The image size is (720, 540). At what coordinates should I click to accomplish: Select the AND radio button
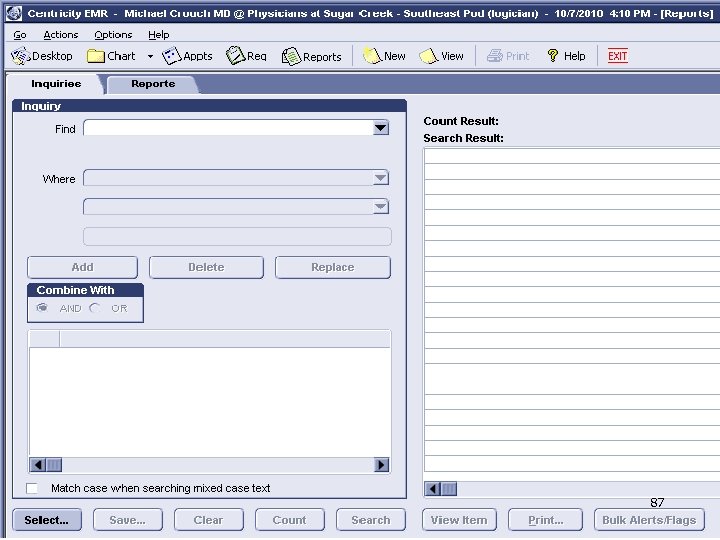pyautogui.click(x=42, y=308)
